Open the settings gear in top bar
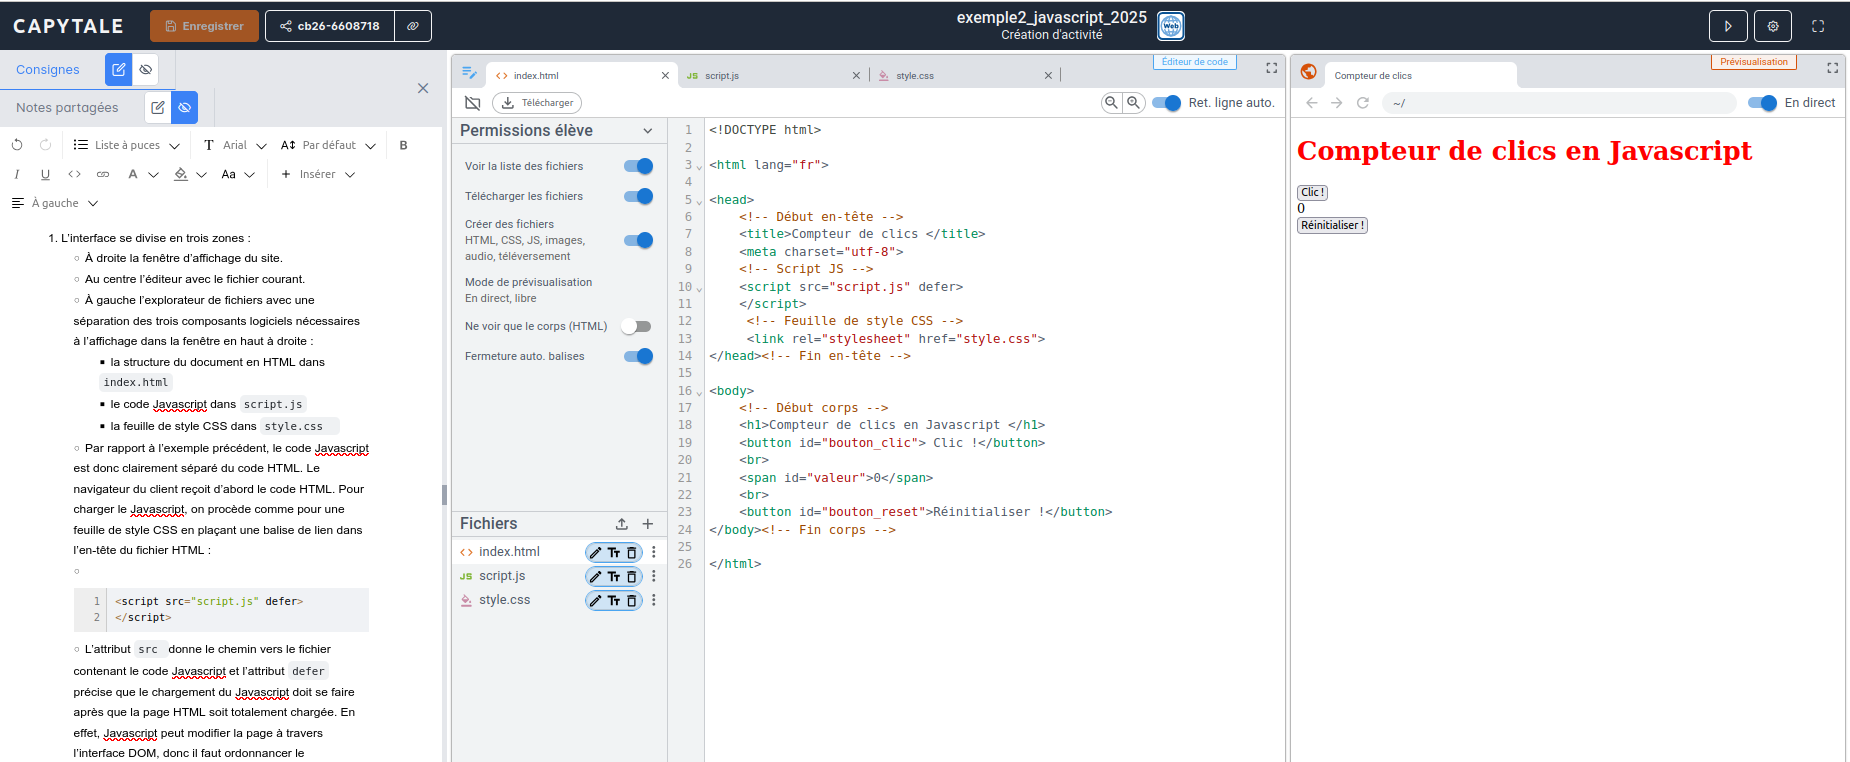1850x762 pixels. 1773,26
